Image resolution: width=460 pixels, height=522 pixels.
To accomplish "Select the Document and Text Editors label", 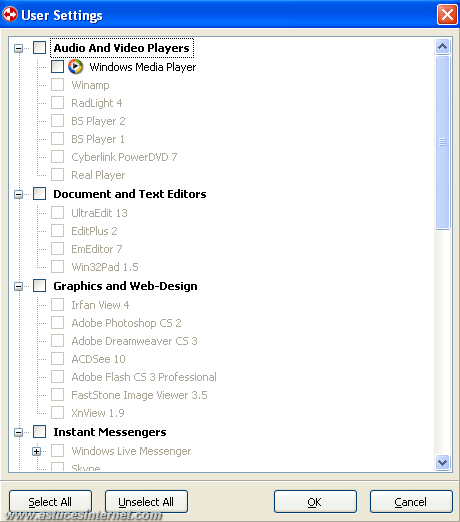I will (x=130, y=194).
